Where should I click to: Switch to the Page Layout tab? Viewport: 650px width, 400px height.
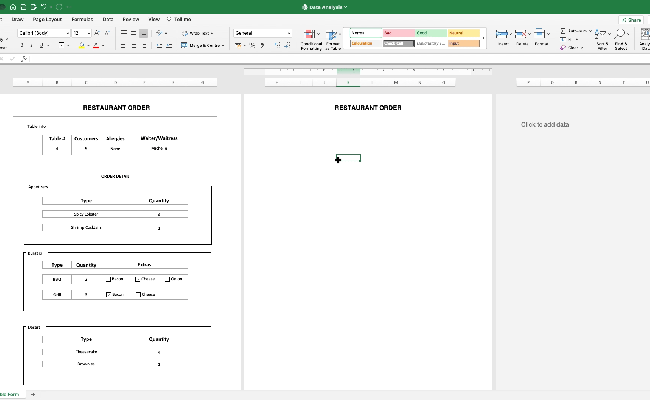47,19
